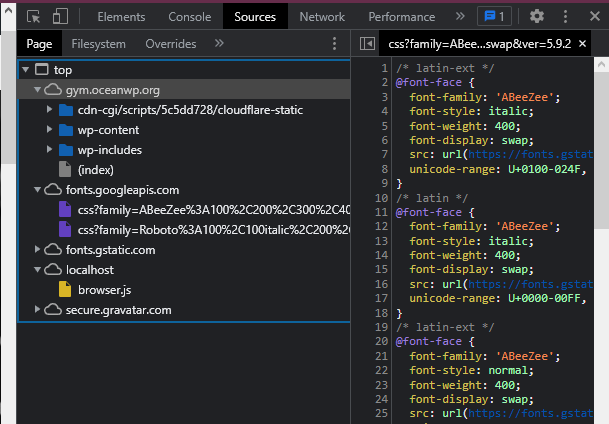Follow the fonts.gstatic URL on line 7
The image size is (609, 424).
click(x=530, y=154)
